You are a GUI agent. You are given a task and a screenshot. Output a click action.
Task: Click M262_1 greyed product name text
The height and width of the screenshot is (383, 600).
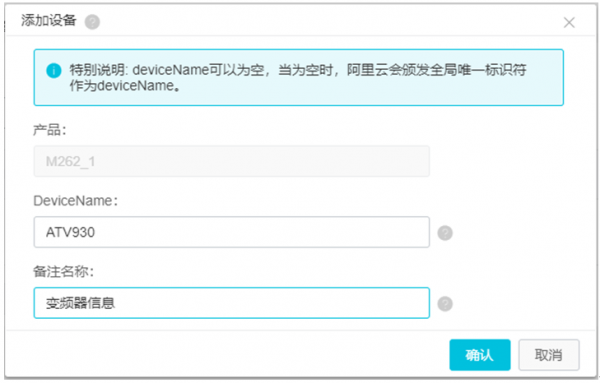[x=70, y=161]
